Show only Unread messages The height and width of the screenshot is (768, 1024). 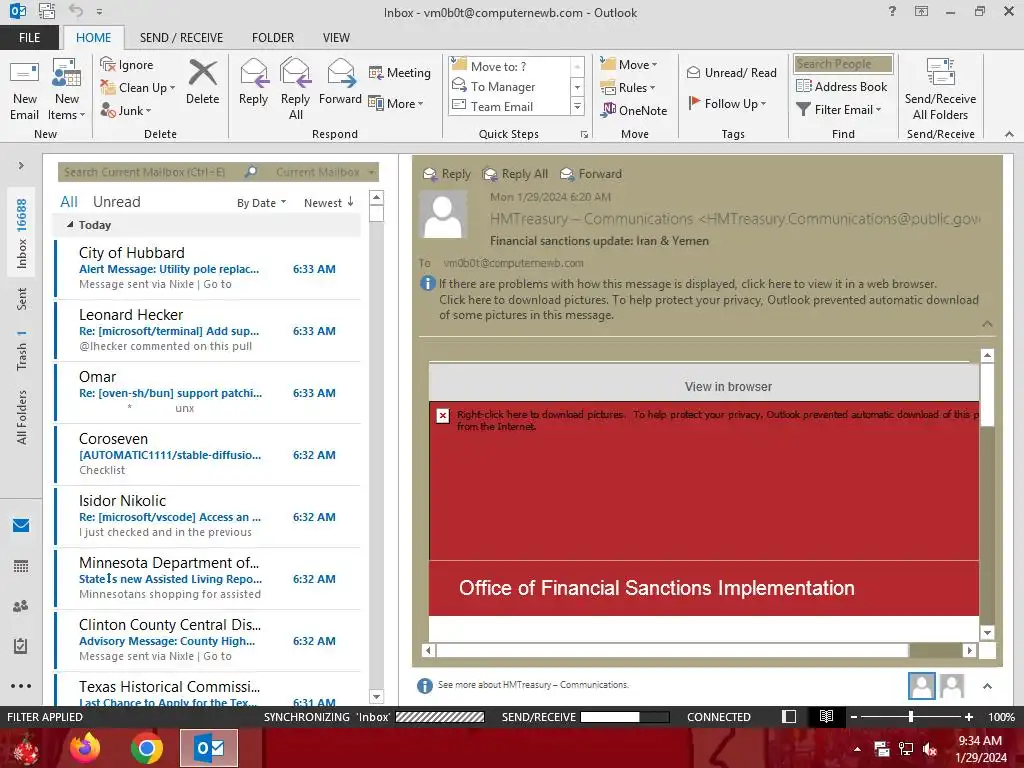pyautogui.click(x=116, y=202)
